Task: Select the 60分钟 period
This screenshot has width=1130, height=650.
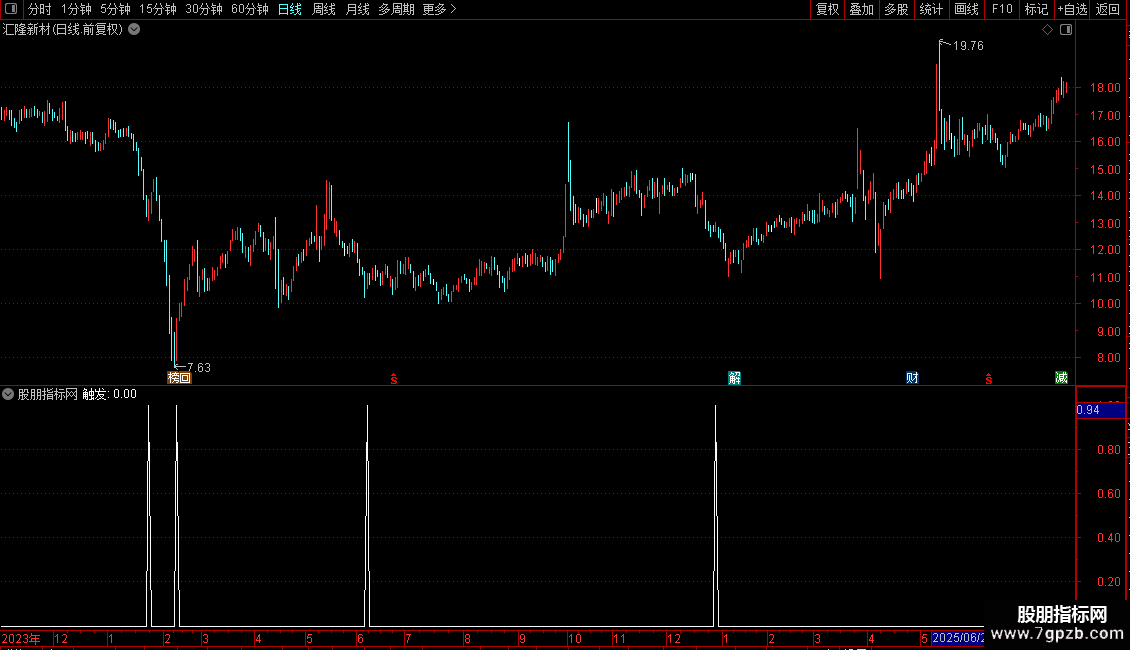Action: click(250, 9)
